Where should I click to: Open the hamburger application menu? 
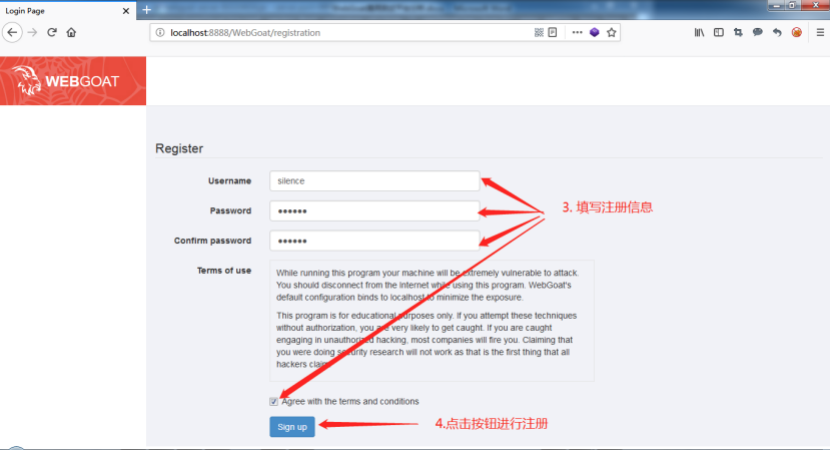[820, 32]
